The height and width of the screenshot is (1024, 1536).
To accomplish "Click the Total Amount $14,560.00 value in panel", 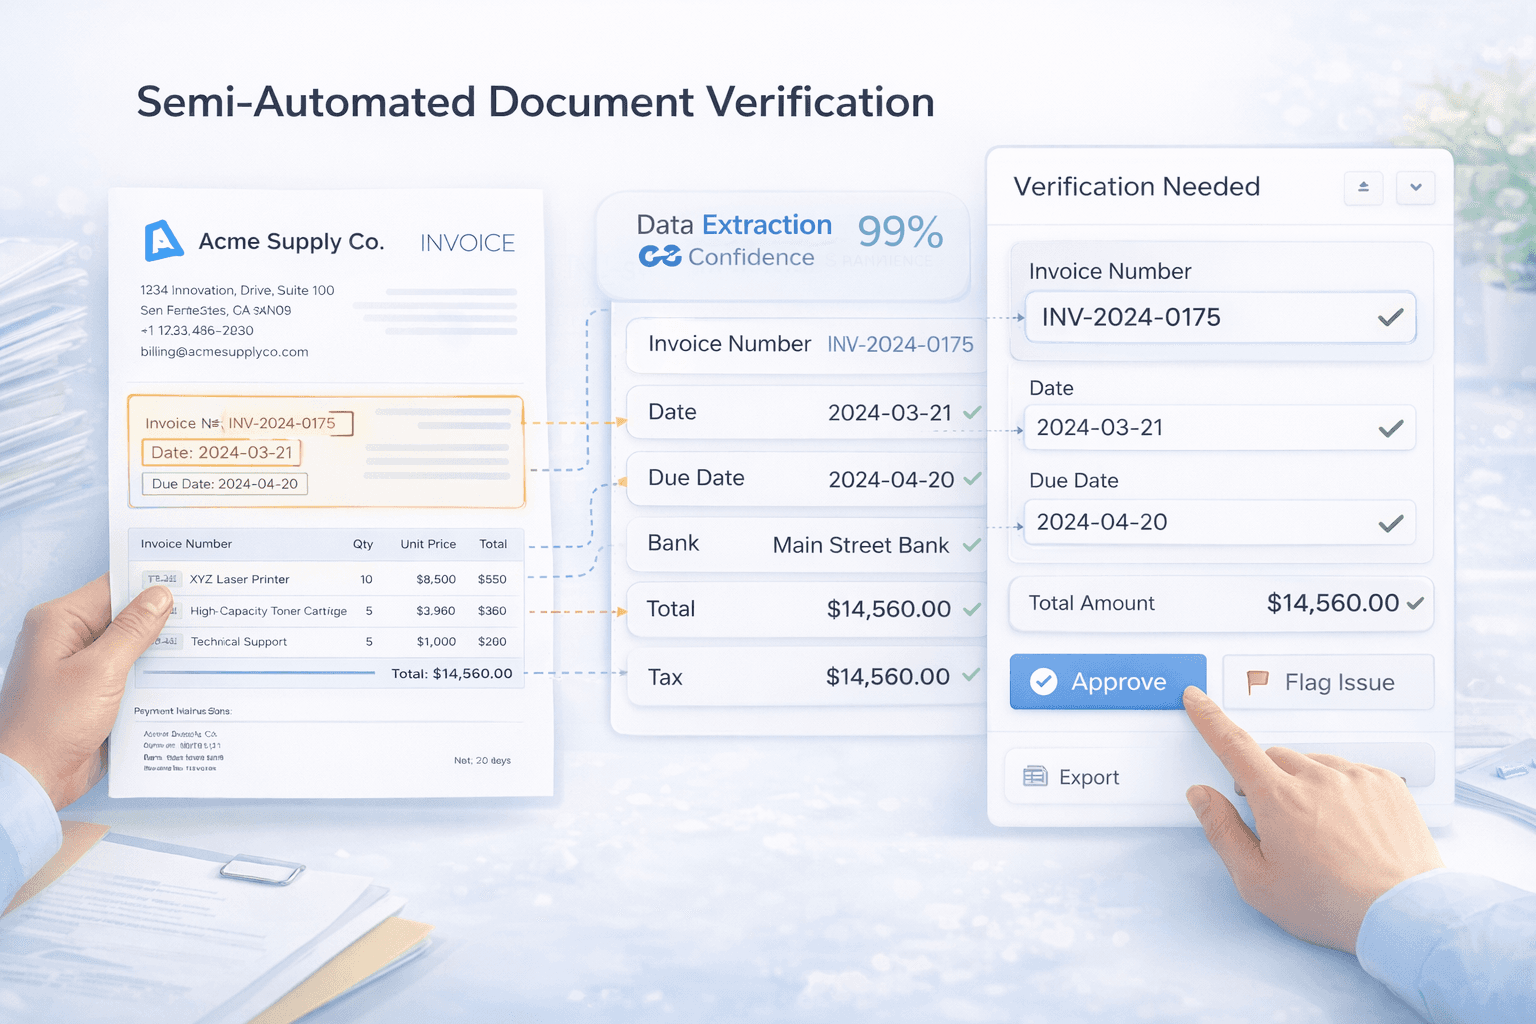I will [1333, 603].
